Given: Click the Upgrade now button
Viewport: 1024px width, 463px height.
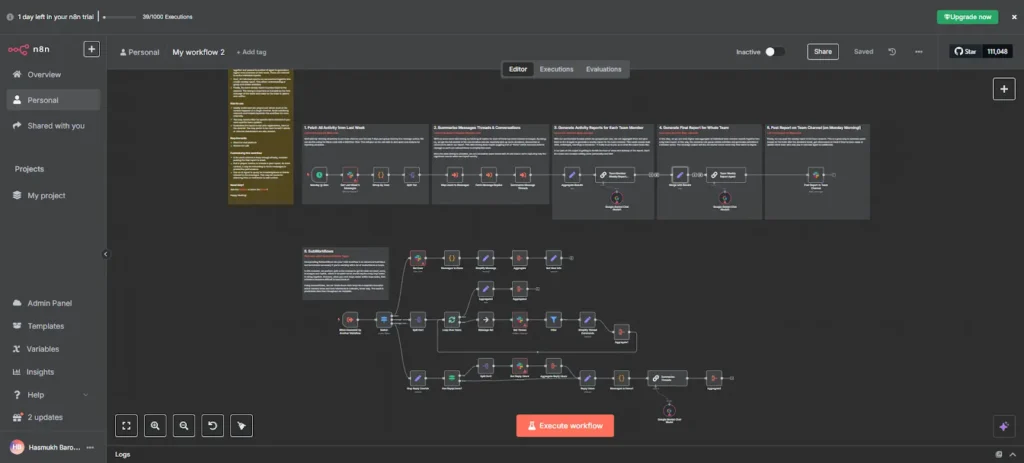Looking at the screenshot, I should click(966, 17).
